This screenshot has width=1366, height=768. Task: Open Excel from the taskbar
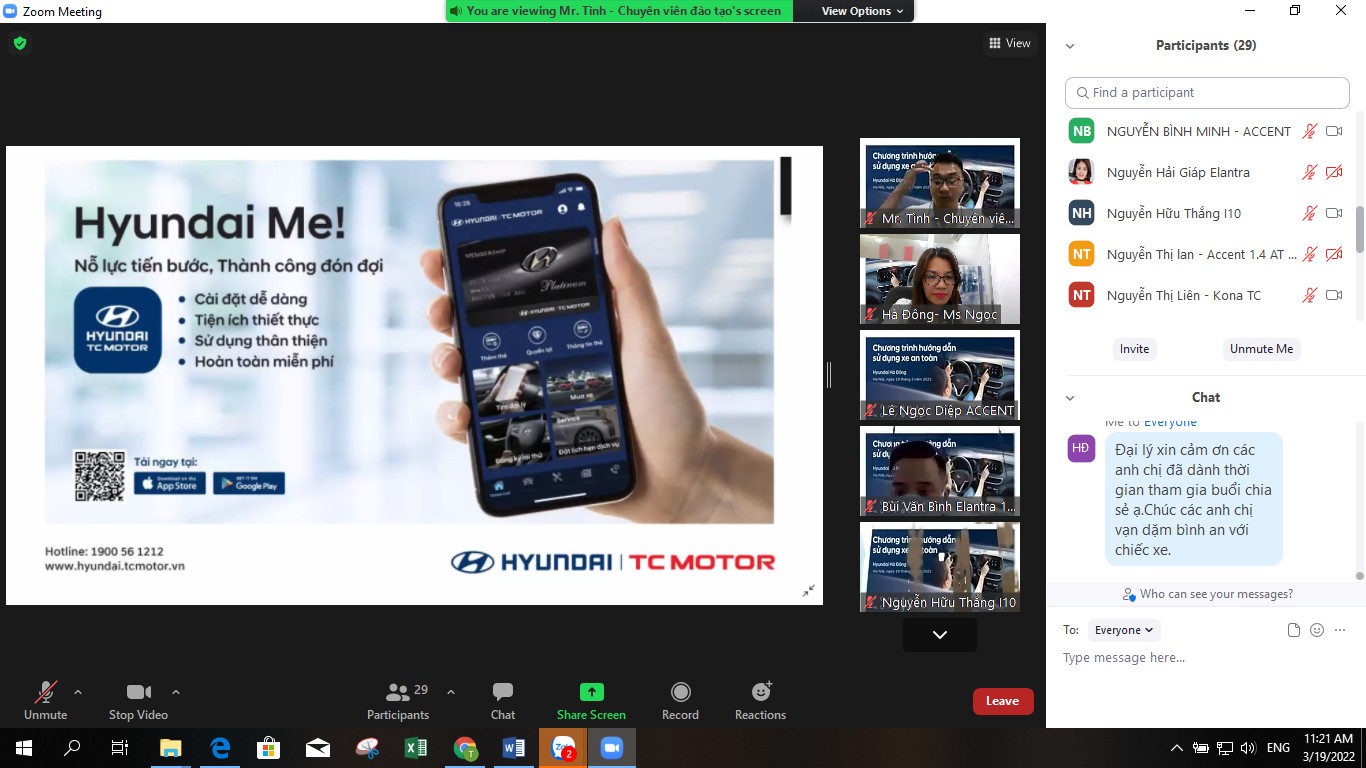click(415, 748)
